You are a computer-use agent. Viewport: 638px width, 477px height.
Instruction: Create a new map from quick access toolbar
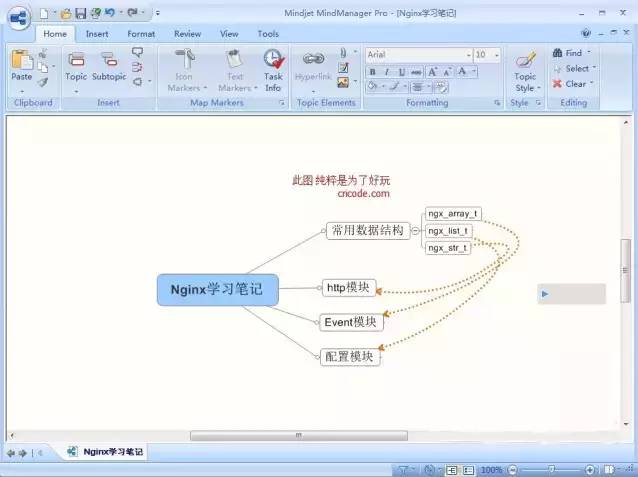44,13
